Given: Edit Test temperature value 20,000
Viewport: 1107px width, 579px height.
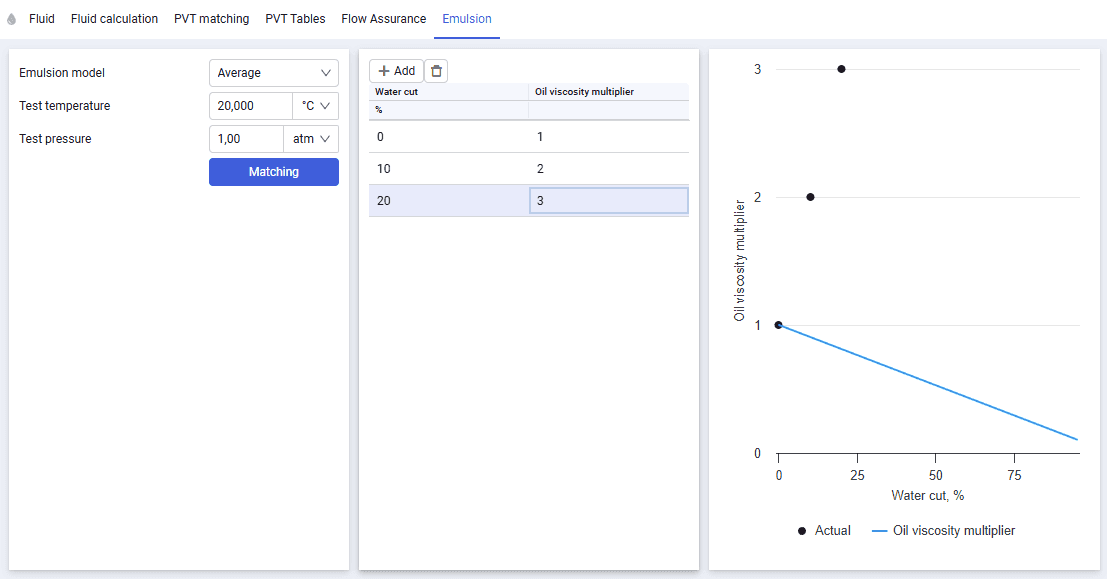Looking at the screenshot, I should (251, 106).
